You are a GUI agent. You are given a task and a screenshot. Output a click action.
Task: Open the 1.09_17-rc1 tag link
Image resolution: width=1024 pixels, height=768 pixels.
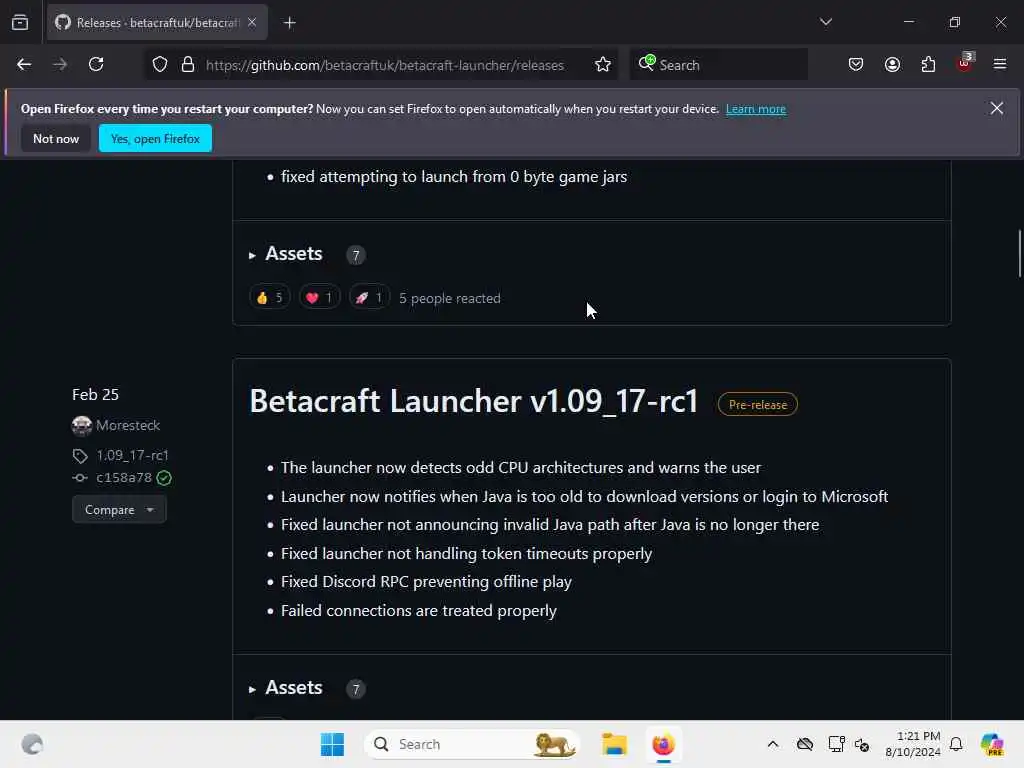point(133,455)
